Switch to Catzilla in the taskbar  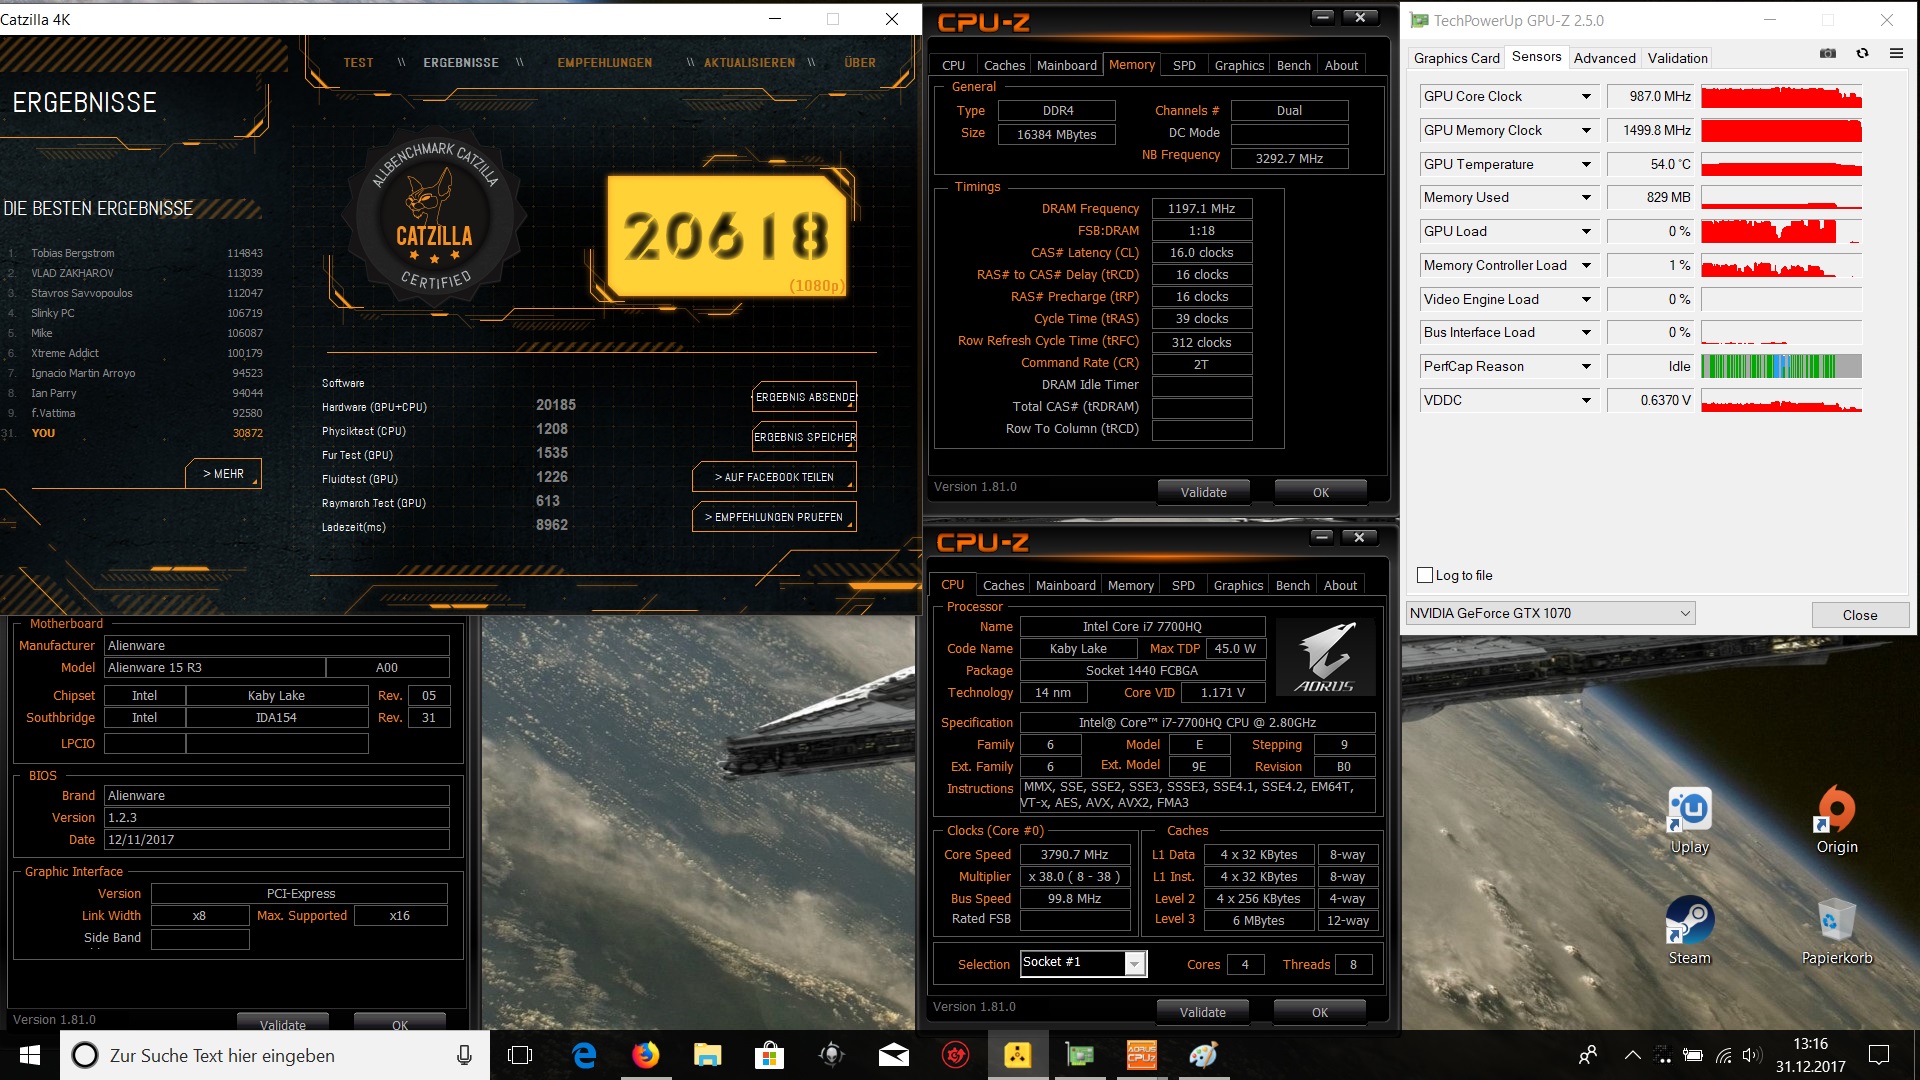1018,1055
